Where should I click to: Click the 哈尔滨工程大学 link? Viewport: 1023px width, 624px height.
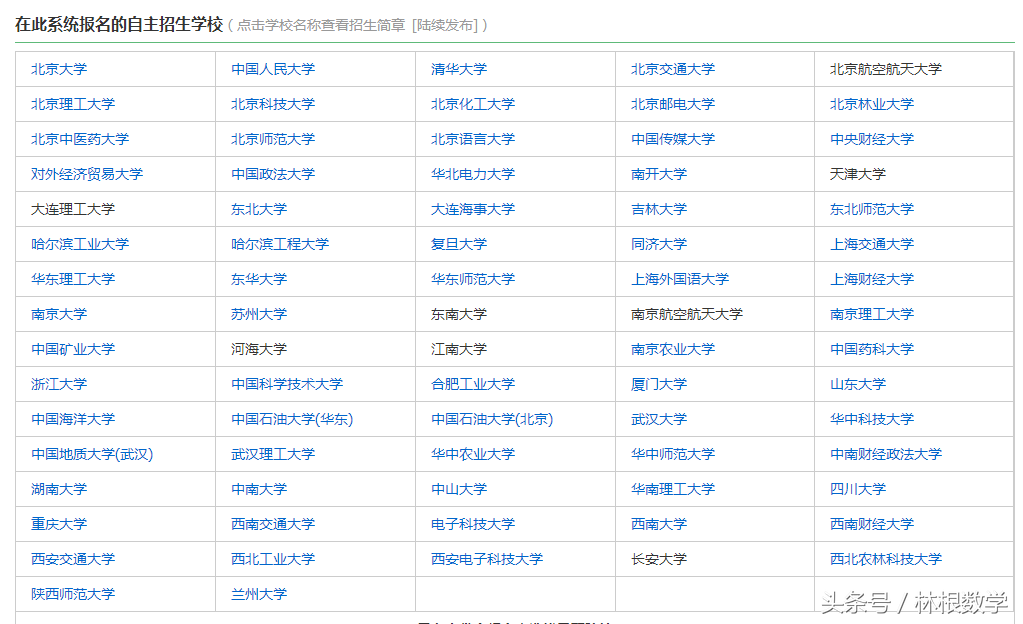tap(280, 245)
